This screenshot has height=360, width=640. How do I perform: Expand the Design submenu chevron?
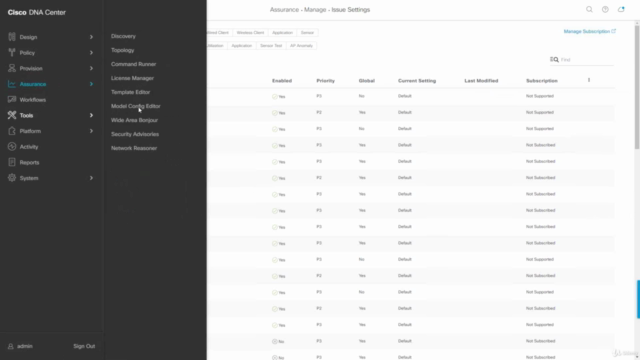(x=91, y=37)
